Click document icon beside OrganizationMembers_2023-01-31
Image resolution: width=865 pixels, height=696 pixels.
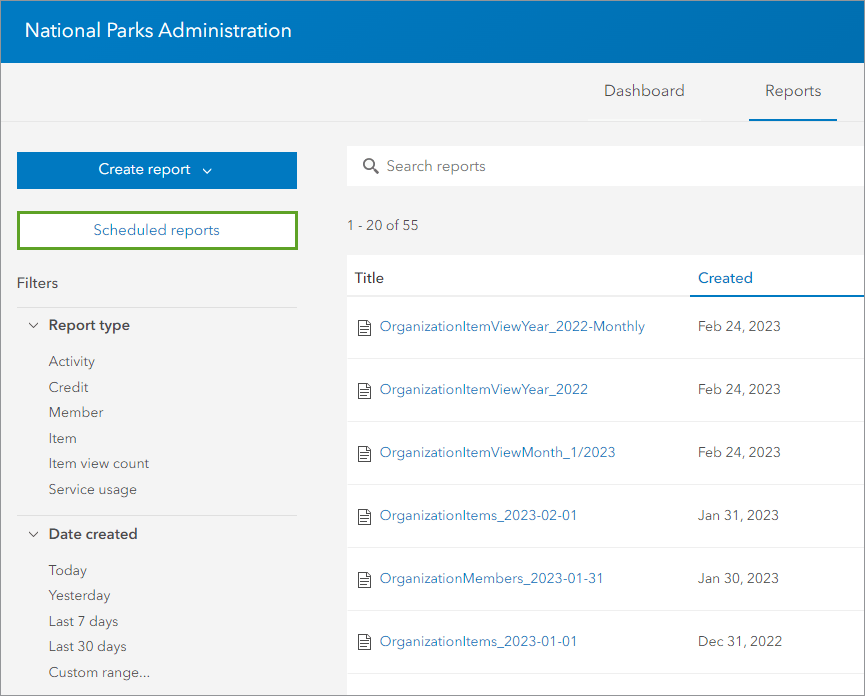(x=365, y=579)
